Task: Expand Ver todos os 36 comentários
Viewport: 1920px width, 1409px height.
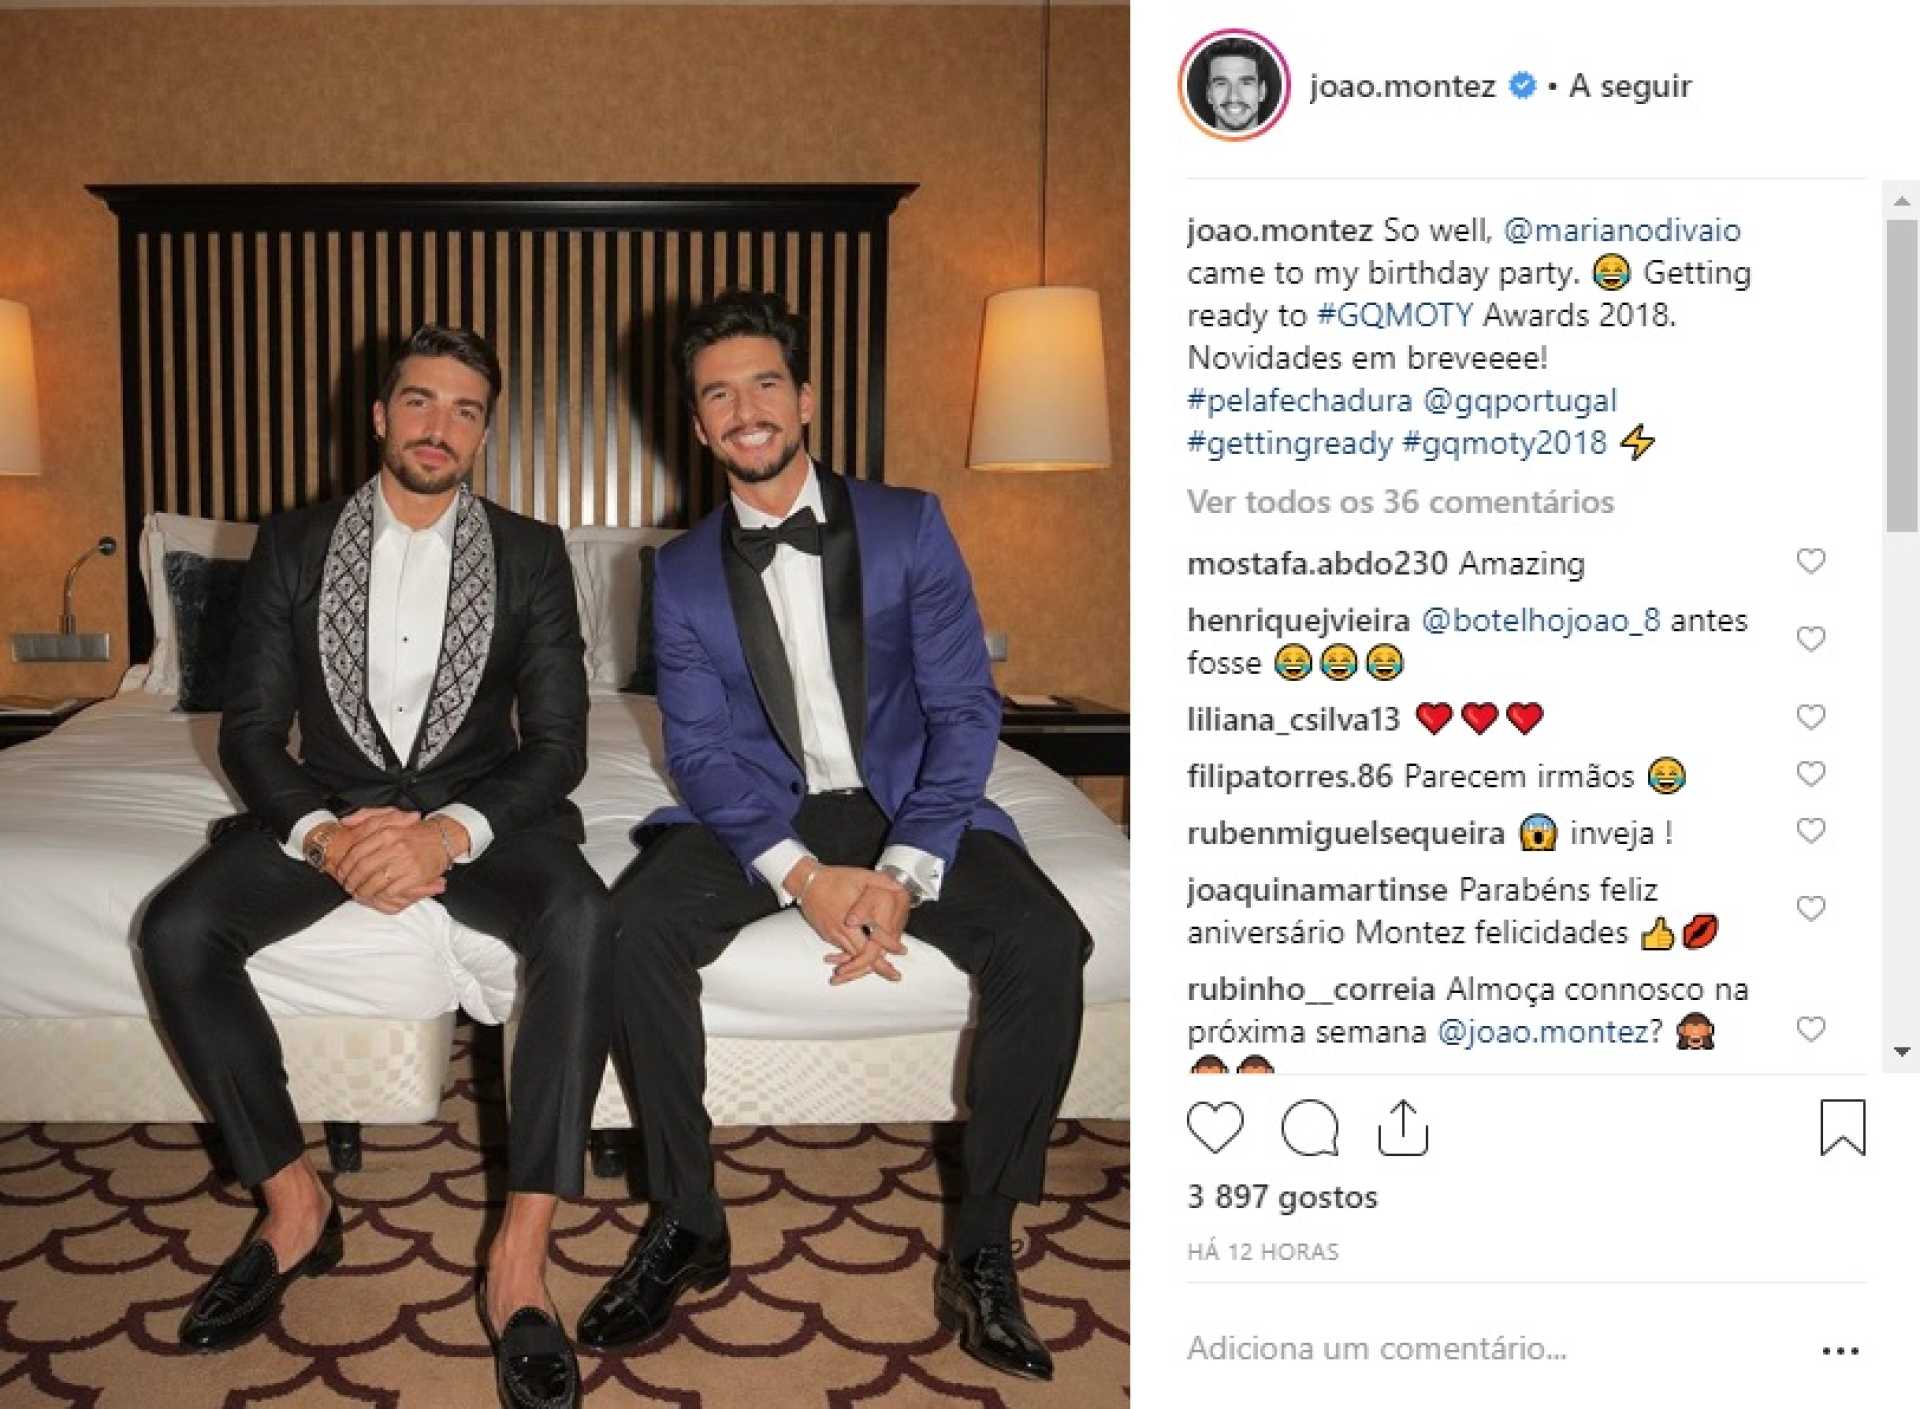Action: (1400, 502)
